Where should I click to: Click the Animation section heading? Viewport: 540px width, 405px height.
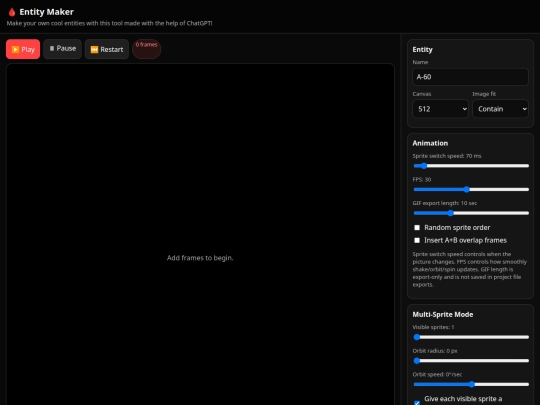coord(430,143)
